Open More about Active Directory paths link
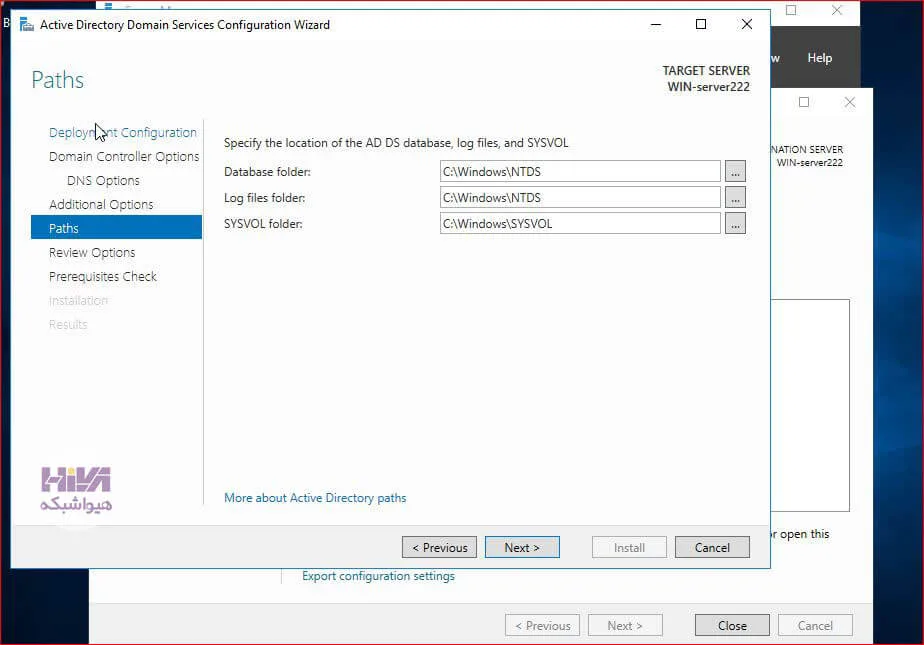The width and height of the screenshot is (924, 645). point(315,498)
